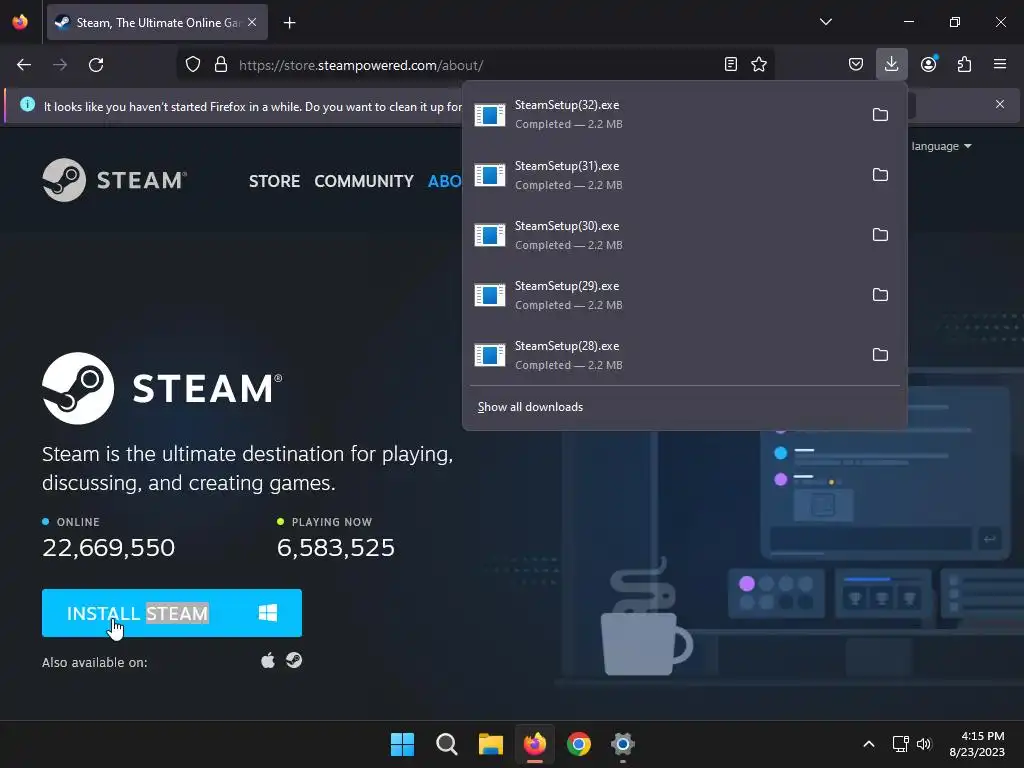Viewport: 1024px width, 768px height.
Task: Open the SteamSetup(30).exe download entry
Action: pyautogui.click(x=663, y=235)
